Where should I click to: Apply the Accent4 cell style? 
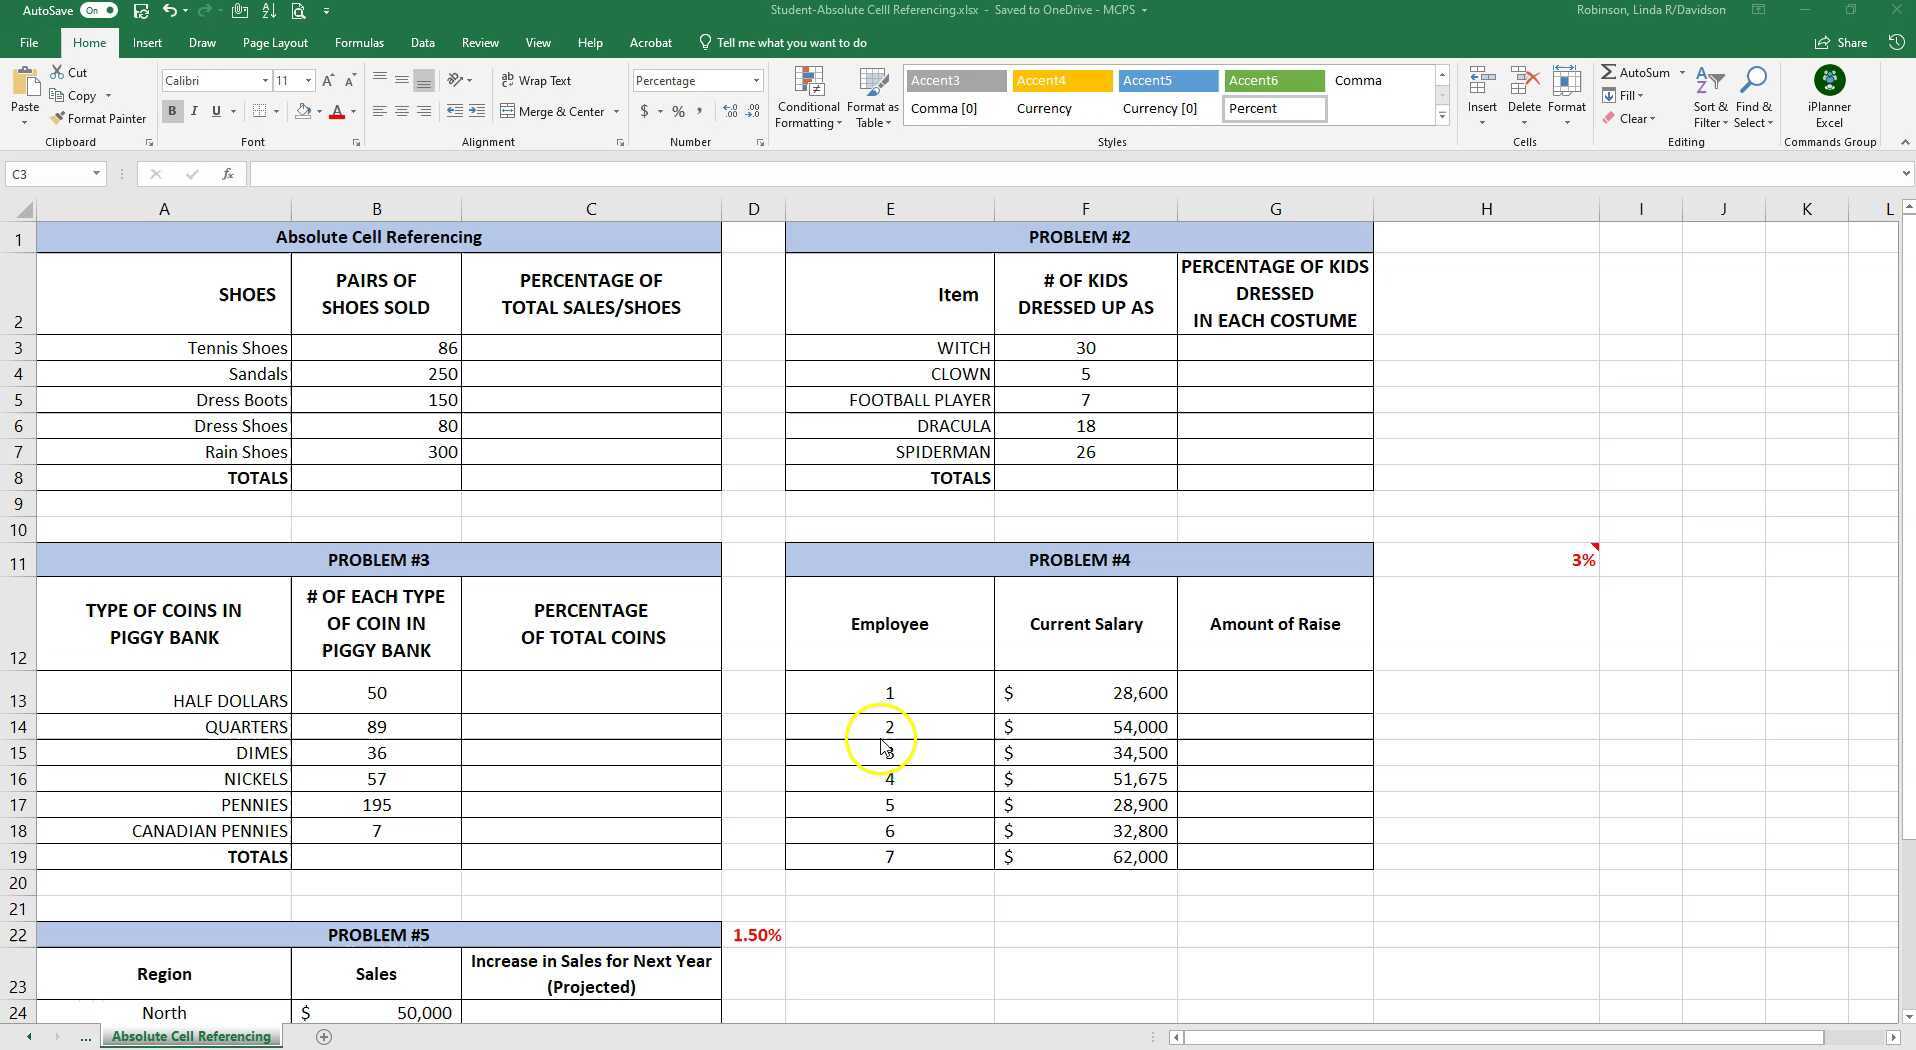(x=1061, y=81)
